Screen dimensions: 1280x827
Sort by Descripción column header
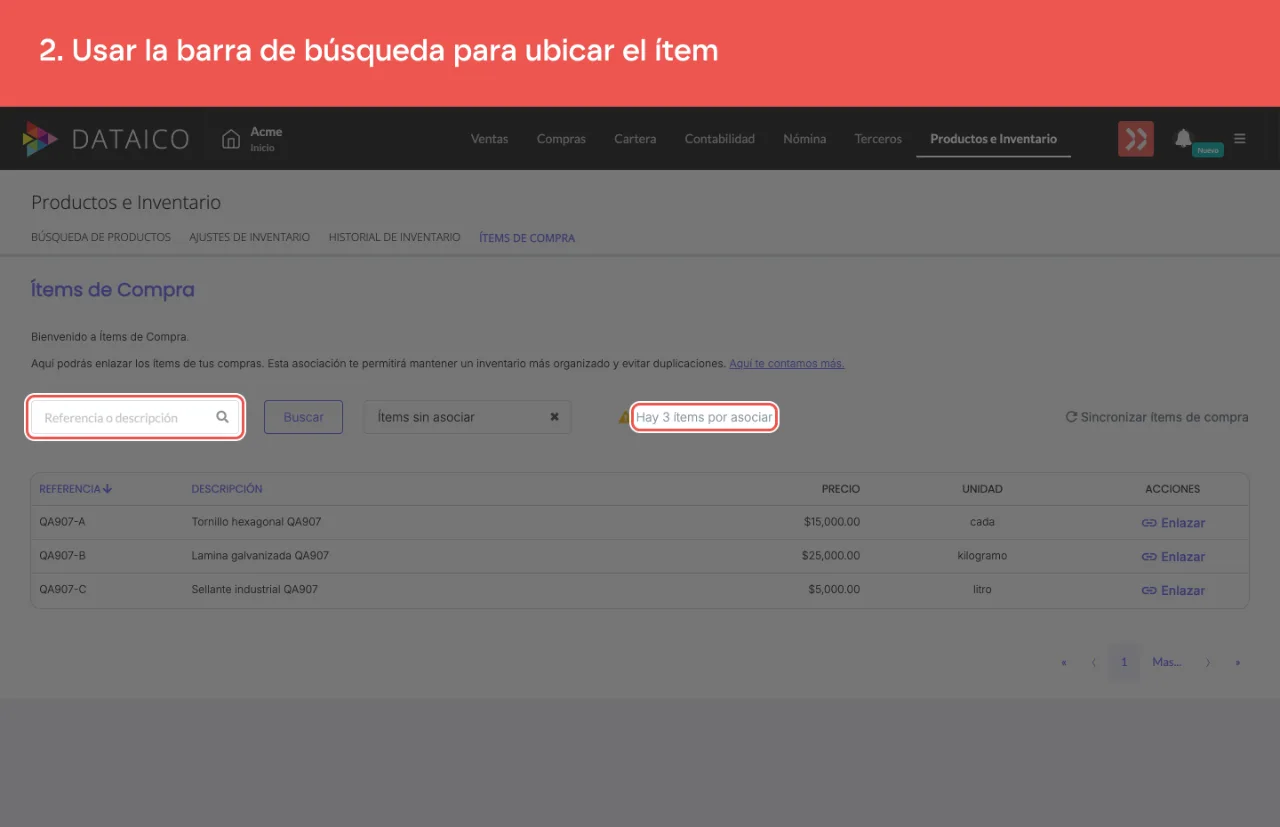(227, 489)
